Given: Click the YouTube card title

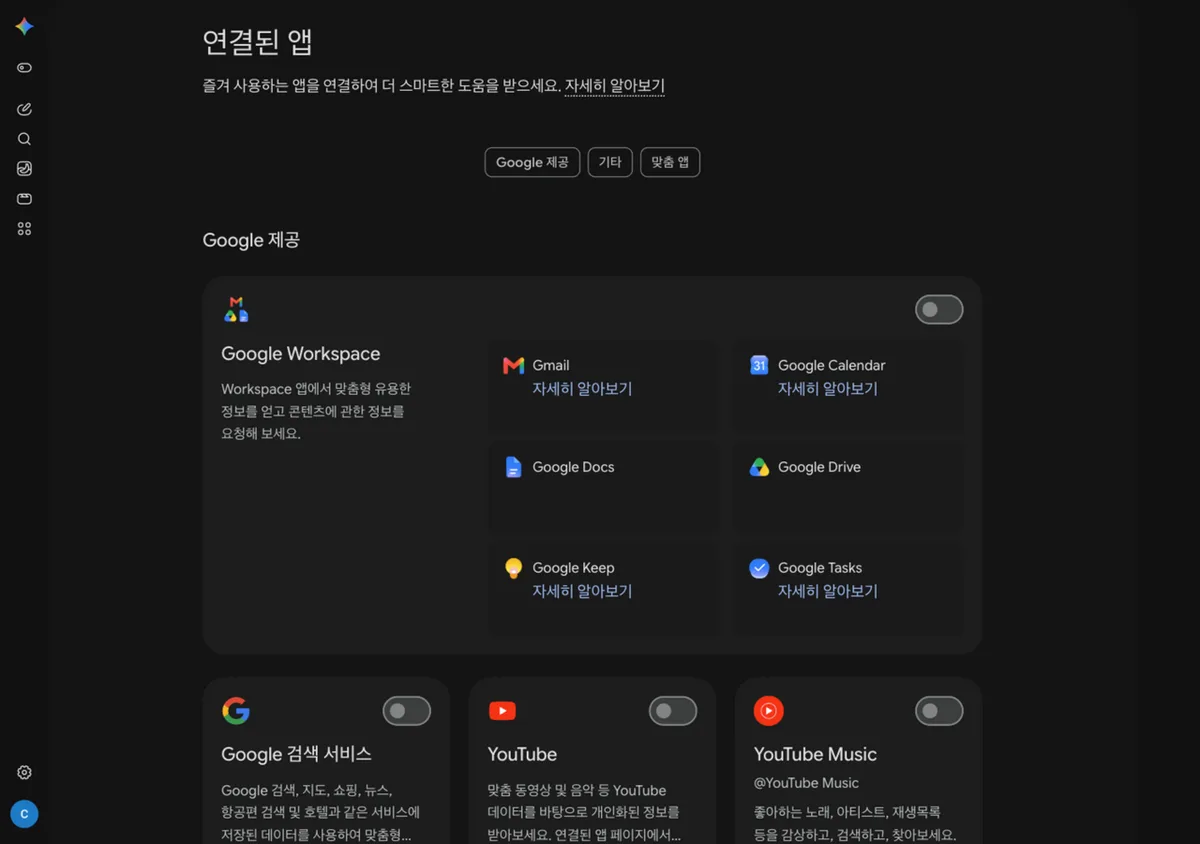Looking at the screenshot, I should coord(522,754).
